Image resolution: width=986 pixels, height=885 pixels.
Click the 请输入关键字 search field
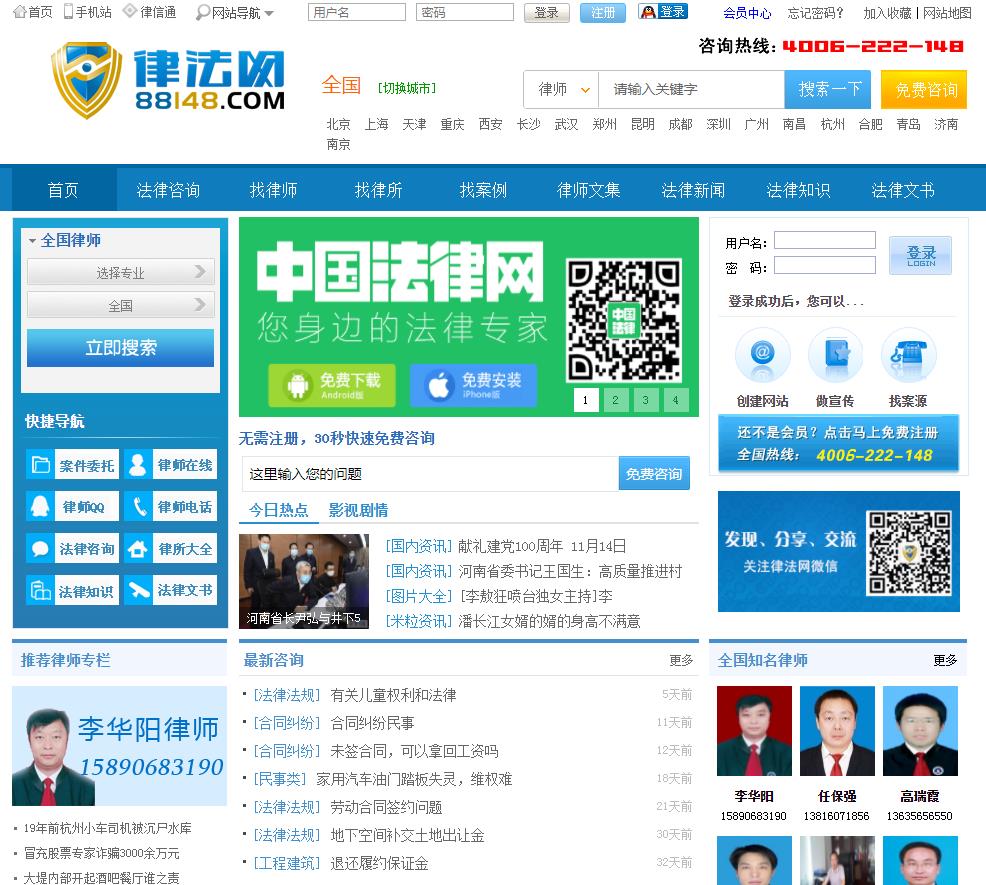691,89
